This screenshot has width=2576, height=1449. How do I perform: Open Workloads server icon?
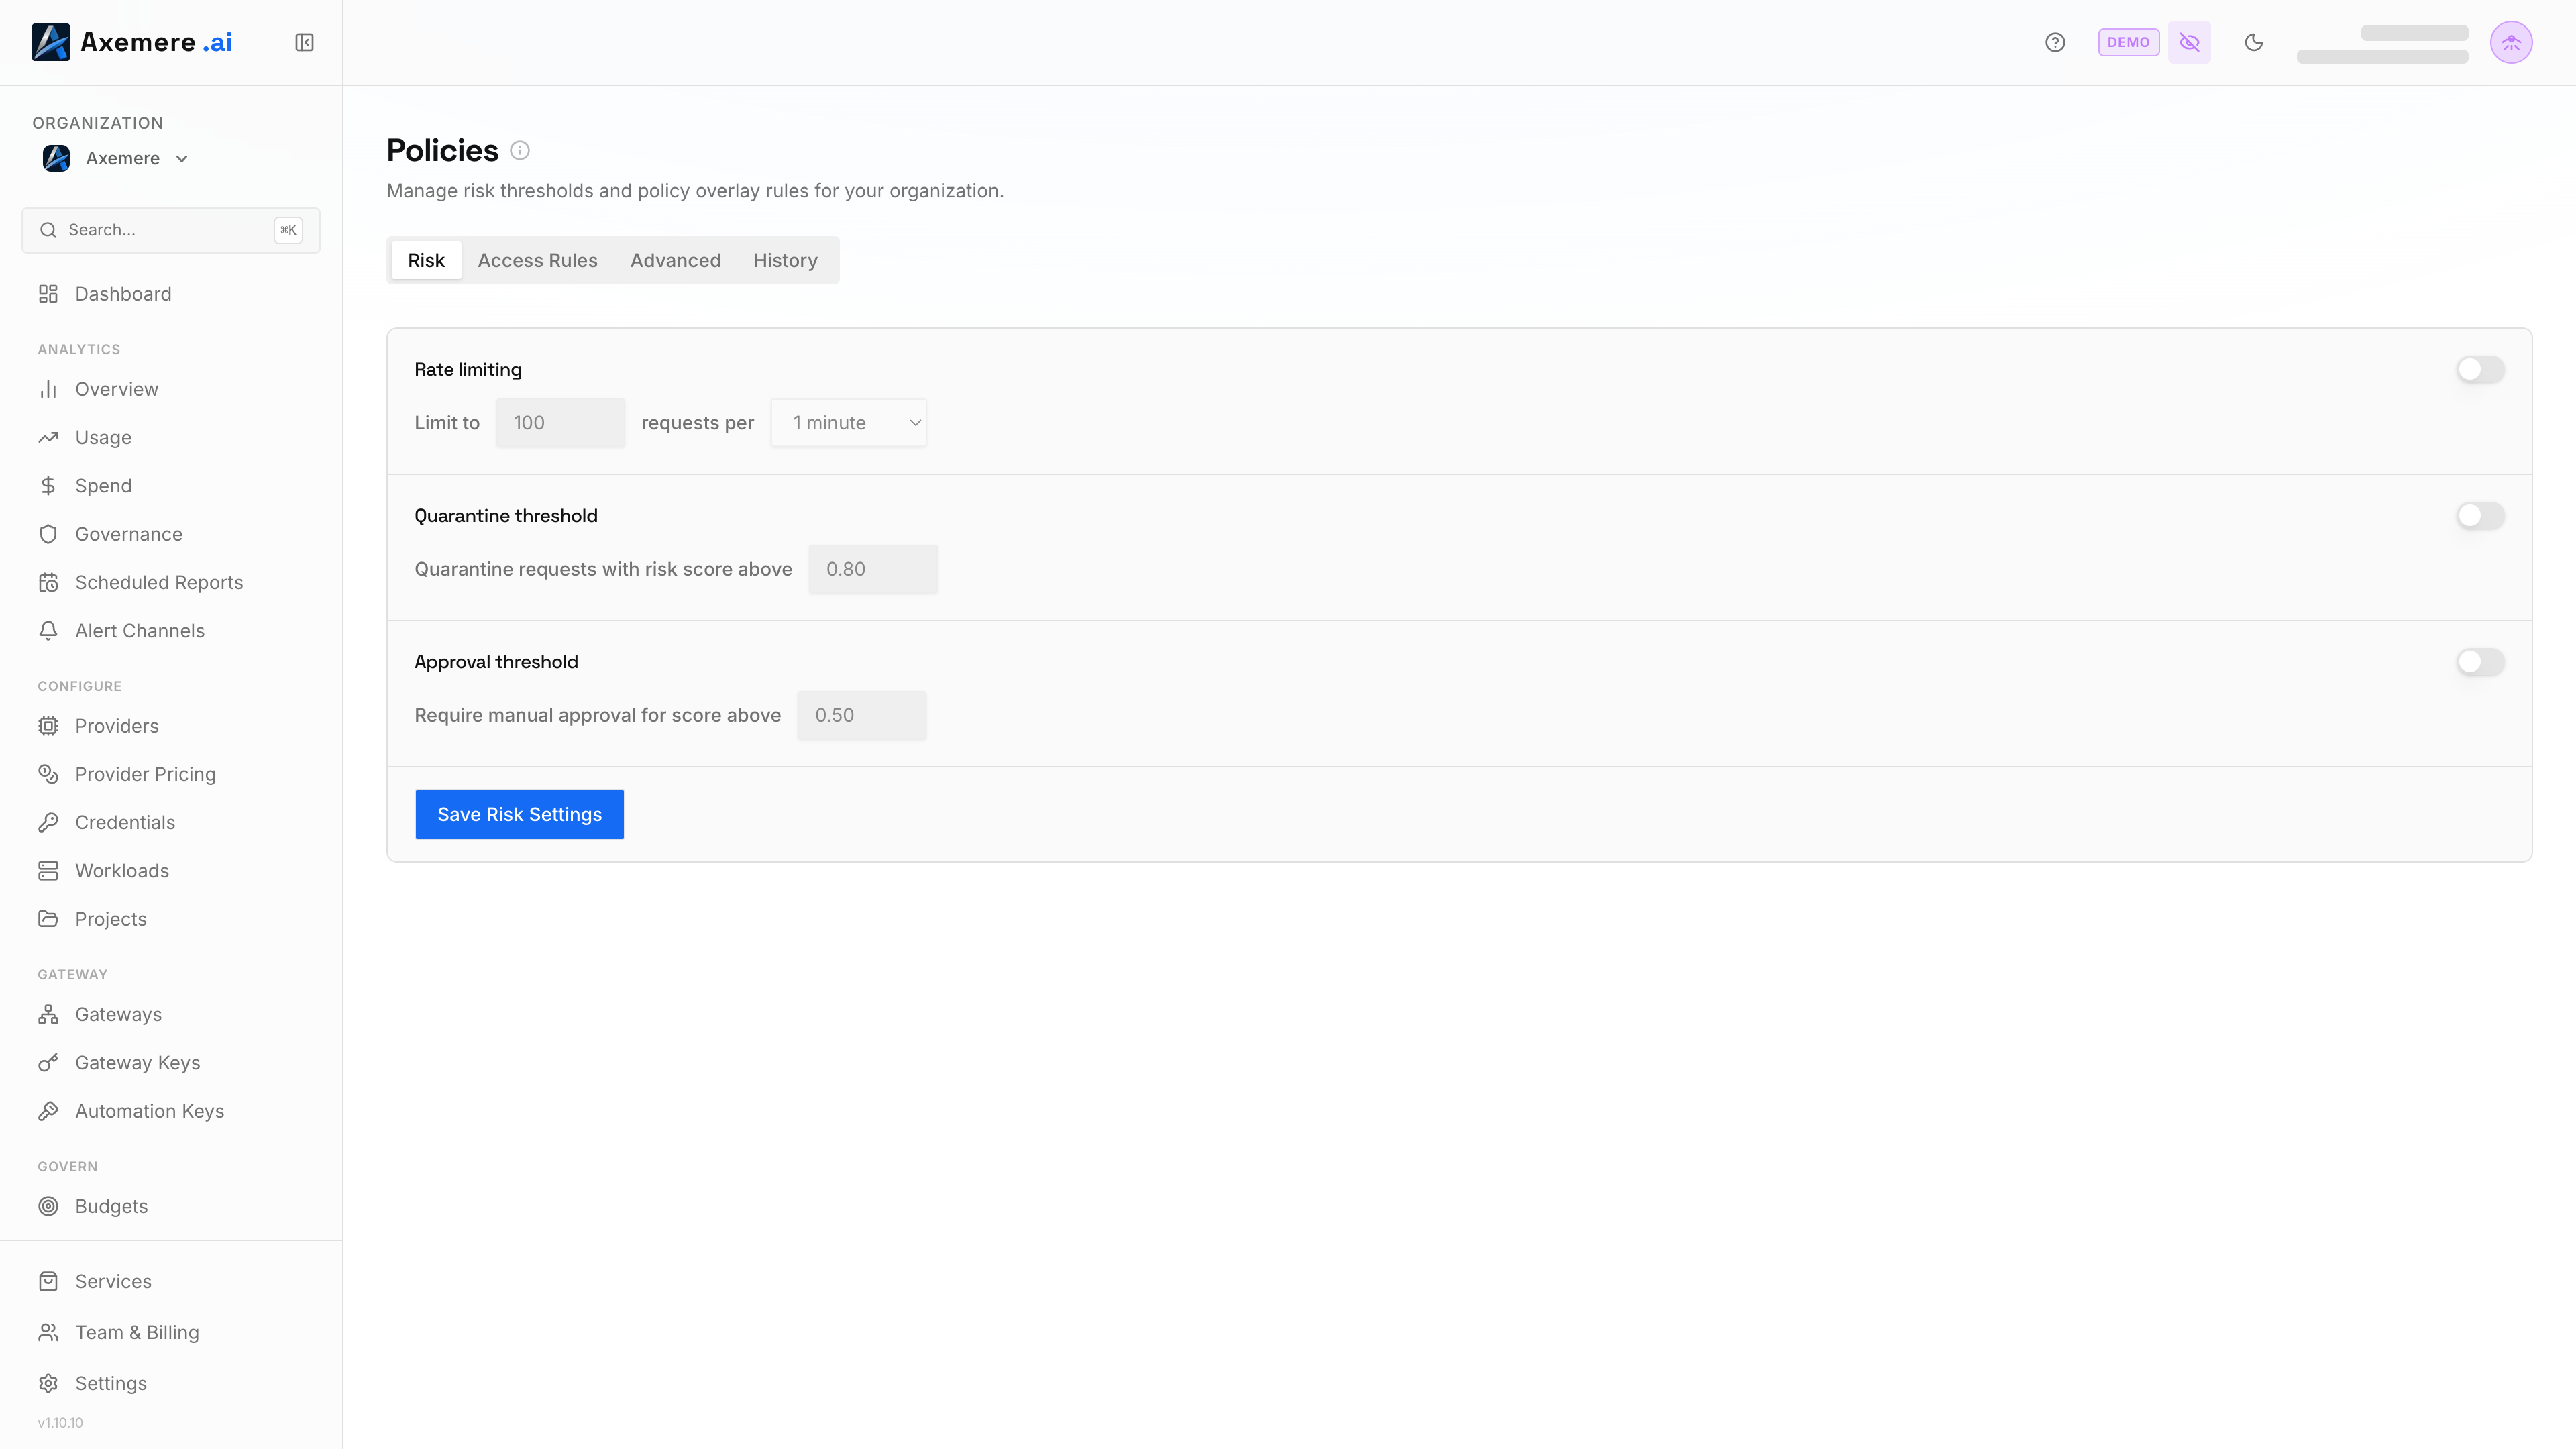[48, 871]
